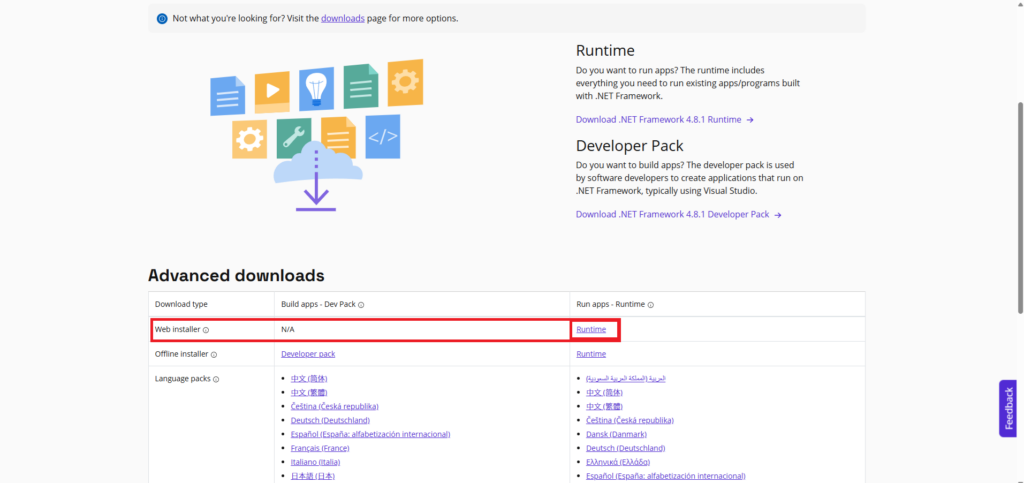This screenshot has height=483, width=1024.
Task: Open the downloads page link in the banner
Action: 342,18
